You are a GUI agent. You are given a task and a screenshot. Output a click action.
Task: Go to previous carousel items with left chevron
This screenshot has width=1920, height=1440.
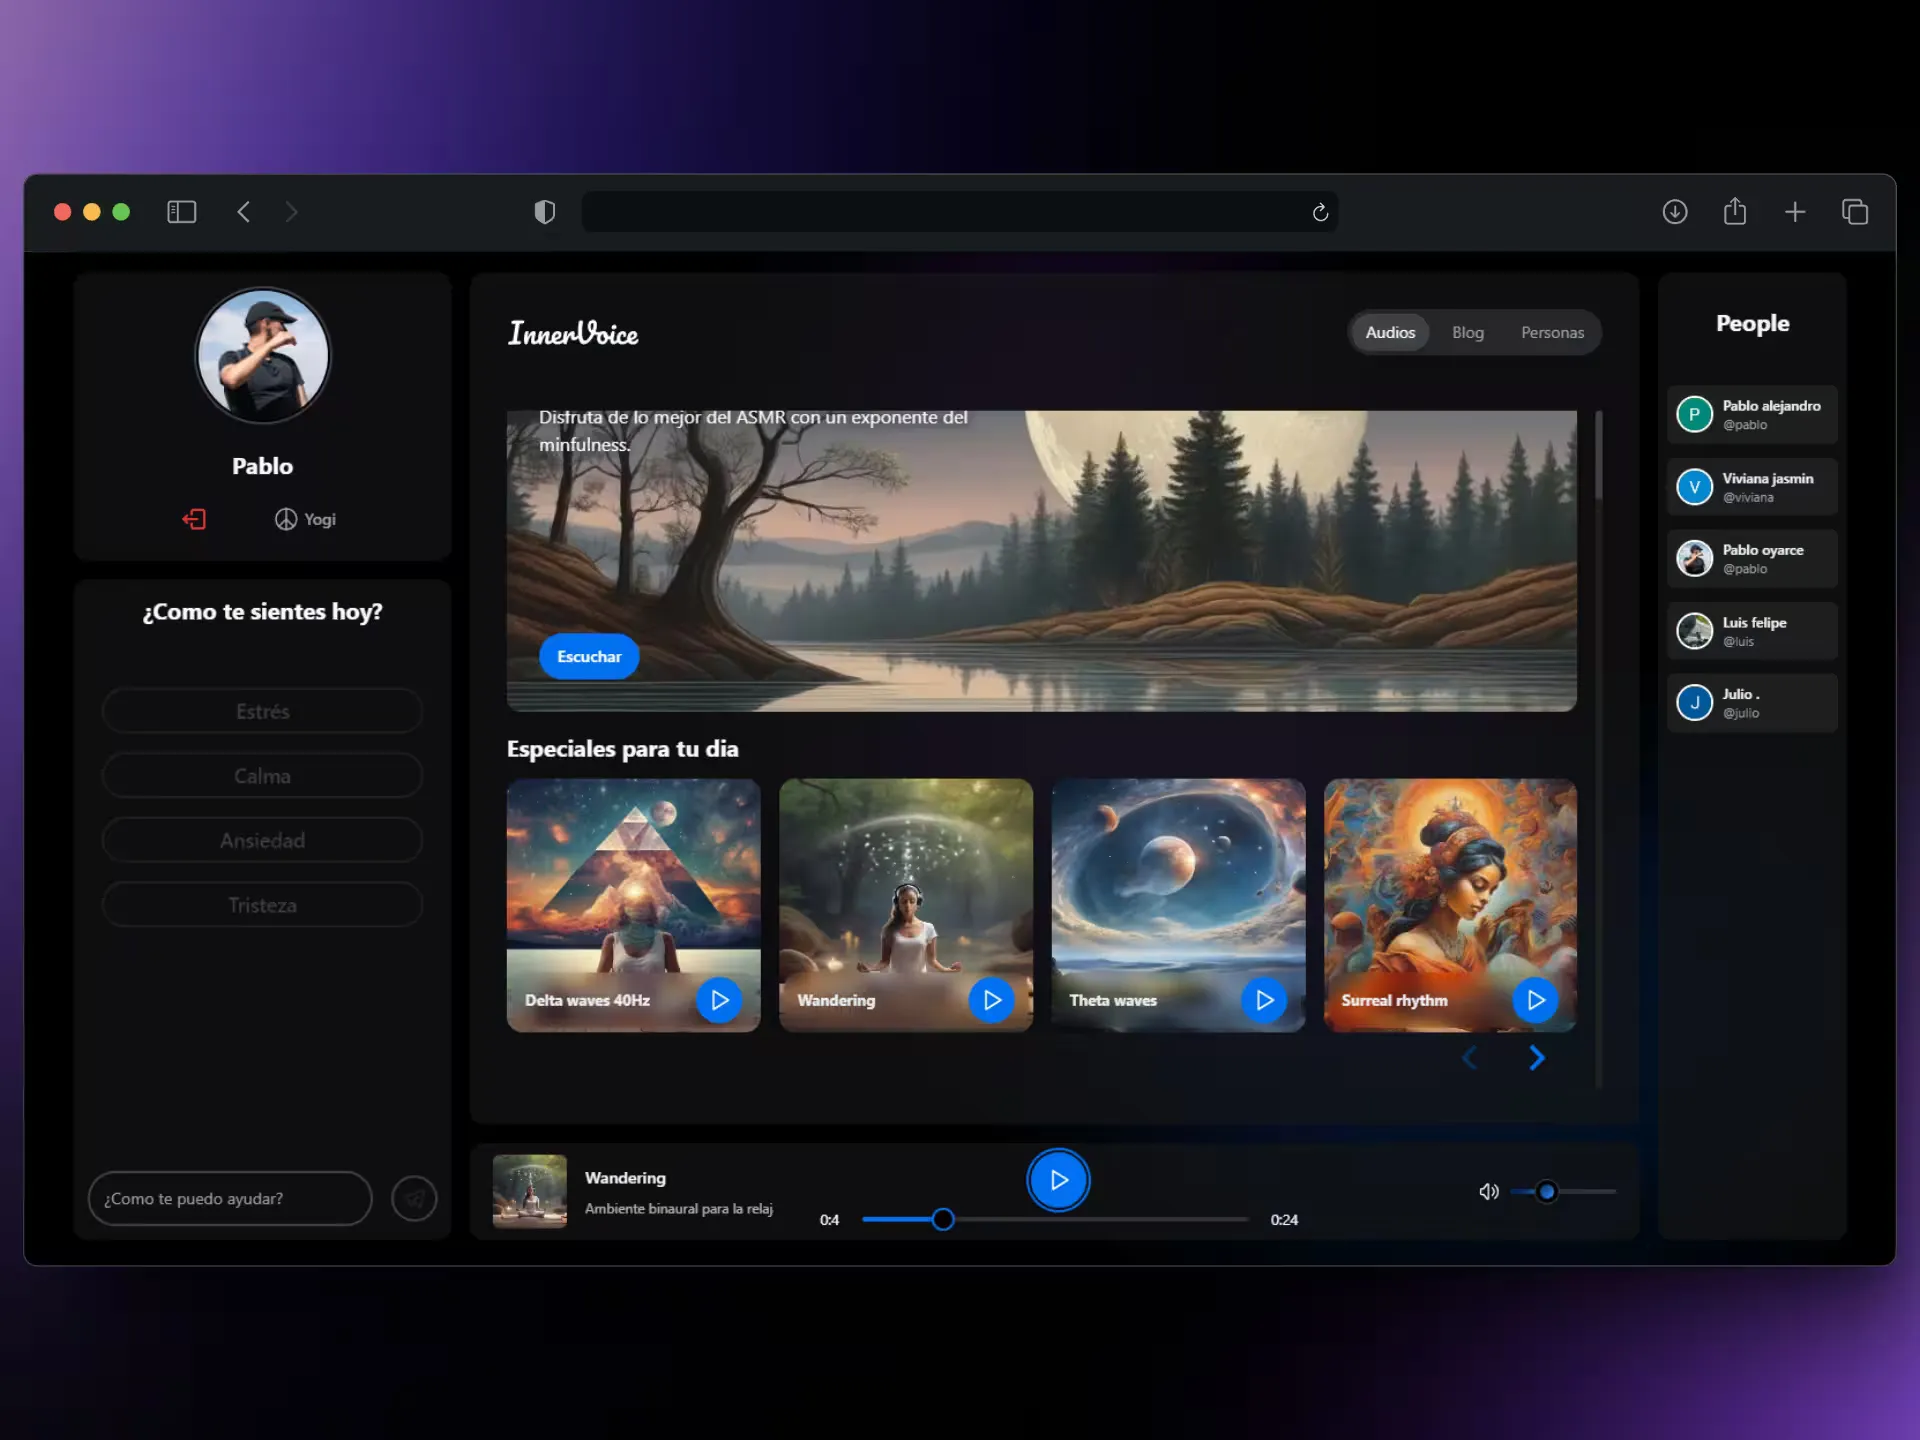tap(1469, 1058)
